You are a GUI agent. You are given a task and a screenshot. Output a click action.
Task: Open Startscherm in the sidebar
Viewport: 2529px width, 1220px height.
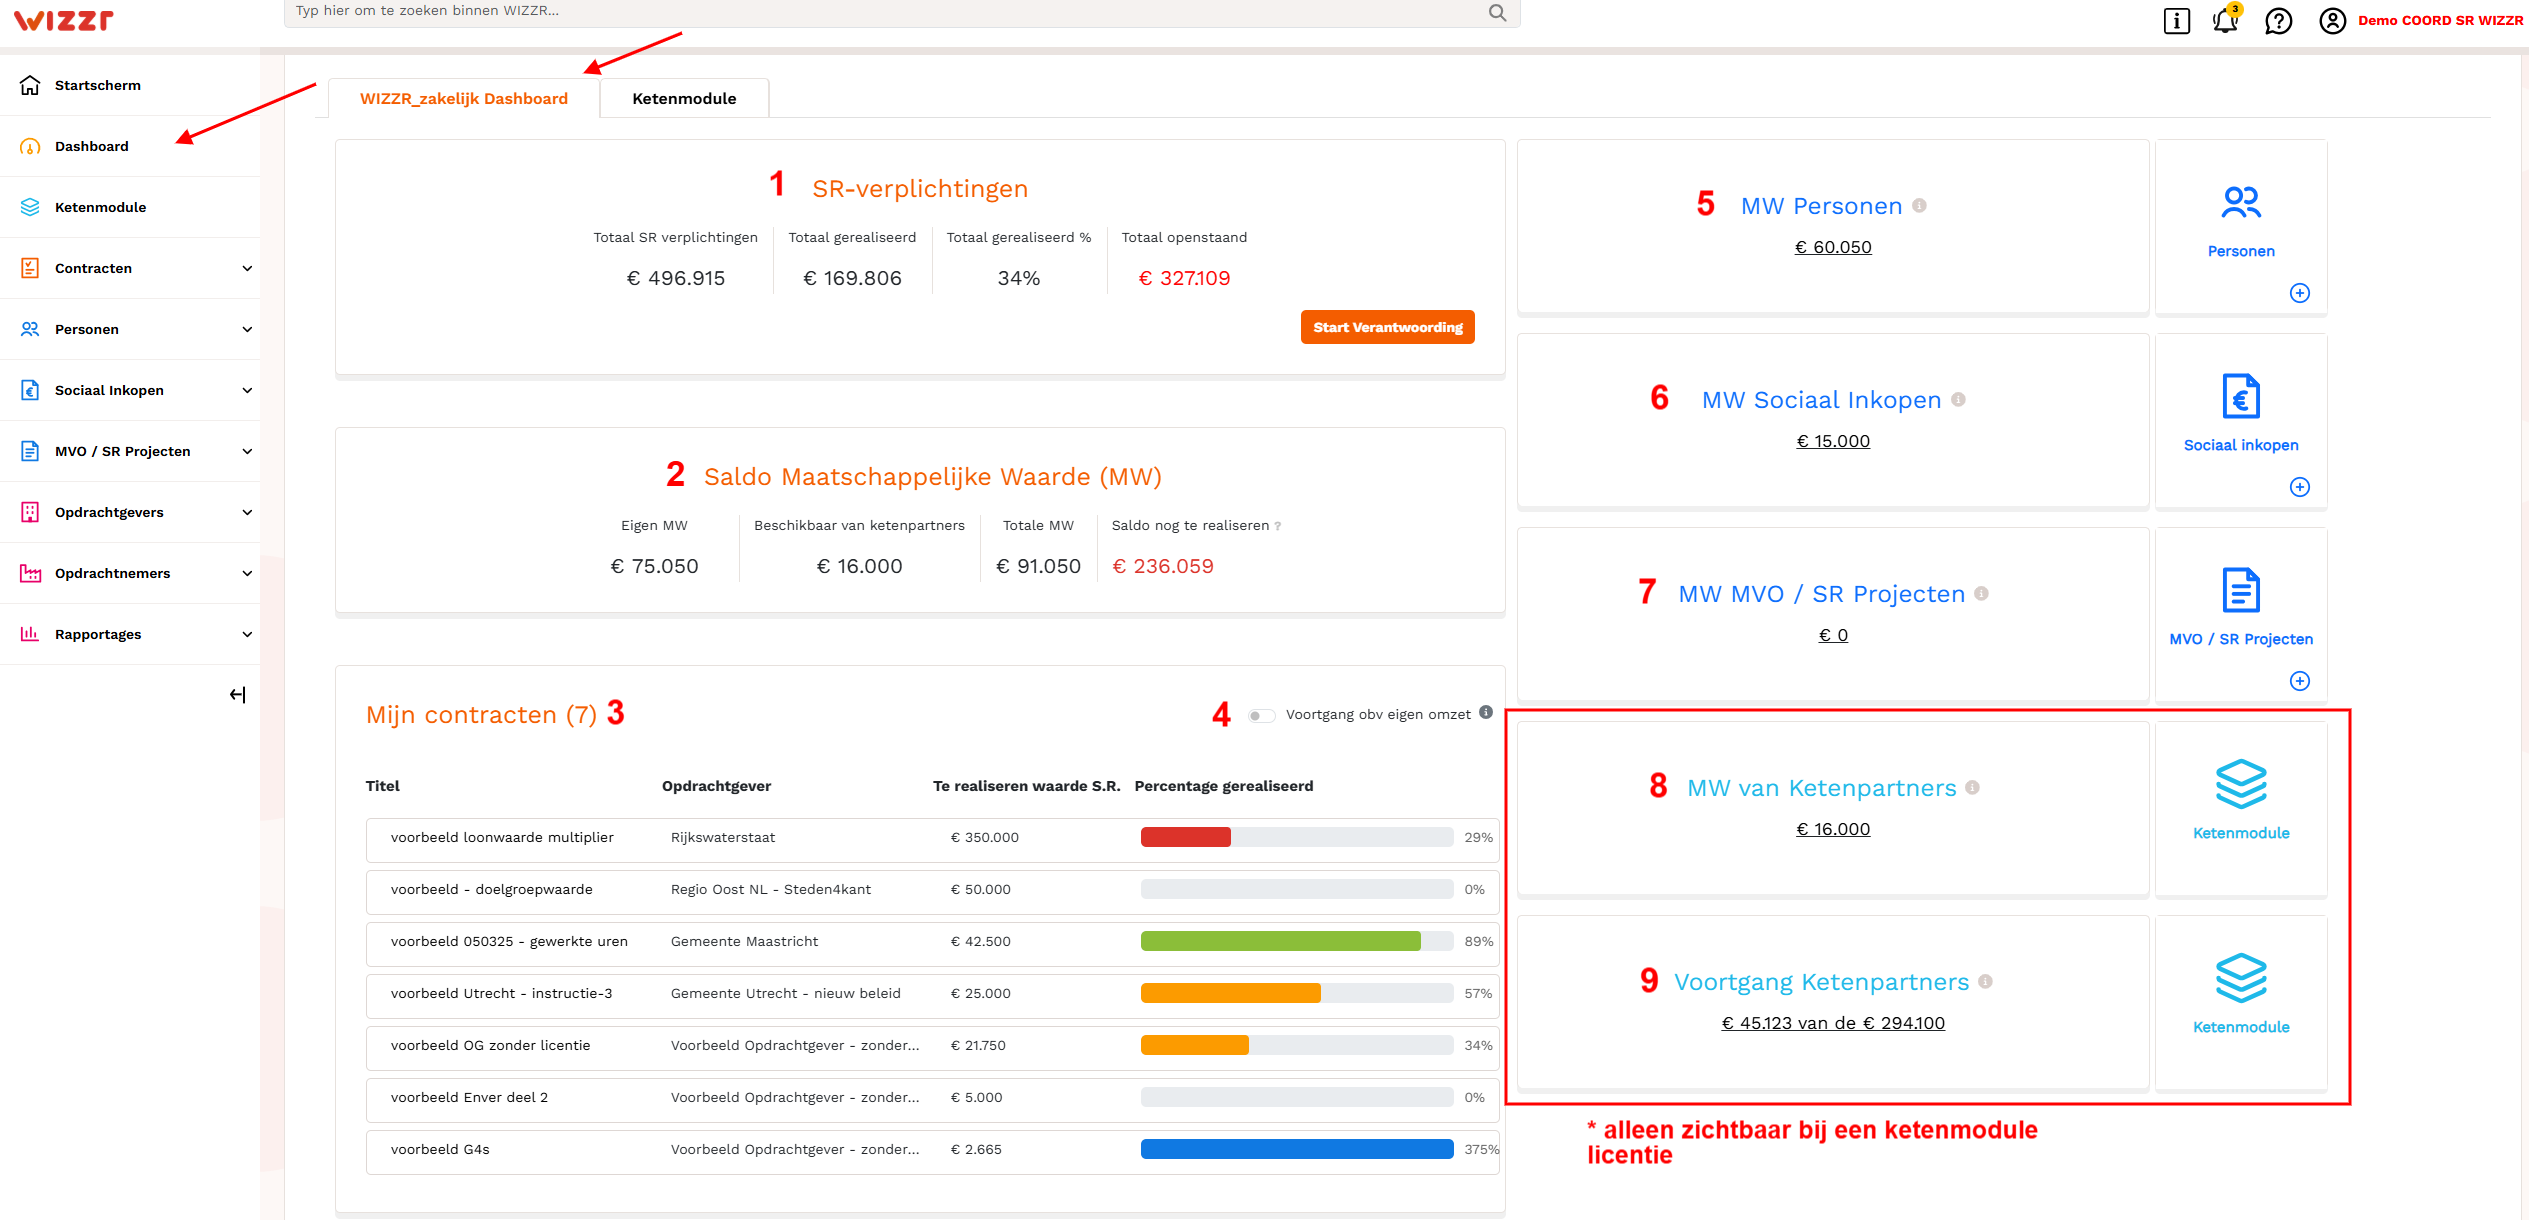coord(130,85)
